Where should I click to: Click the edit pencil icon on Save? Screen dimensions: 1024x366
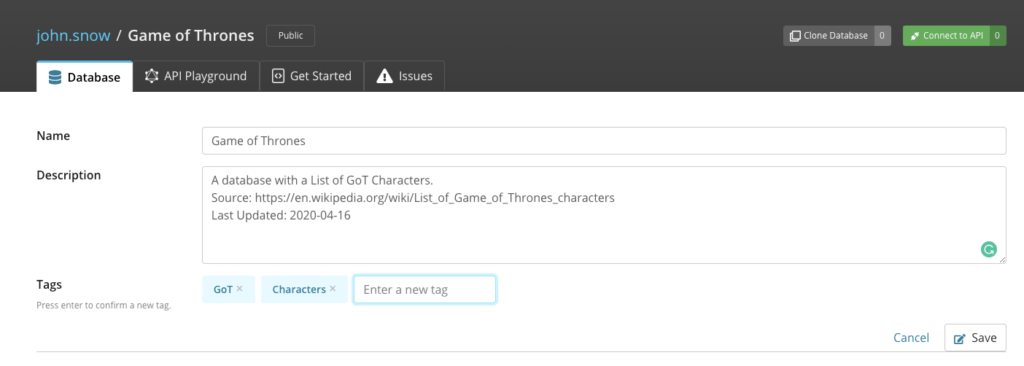point(959,339)
